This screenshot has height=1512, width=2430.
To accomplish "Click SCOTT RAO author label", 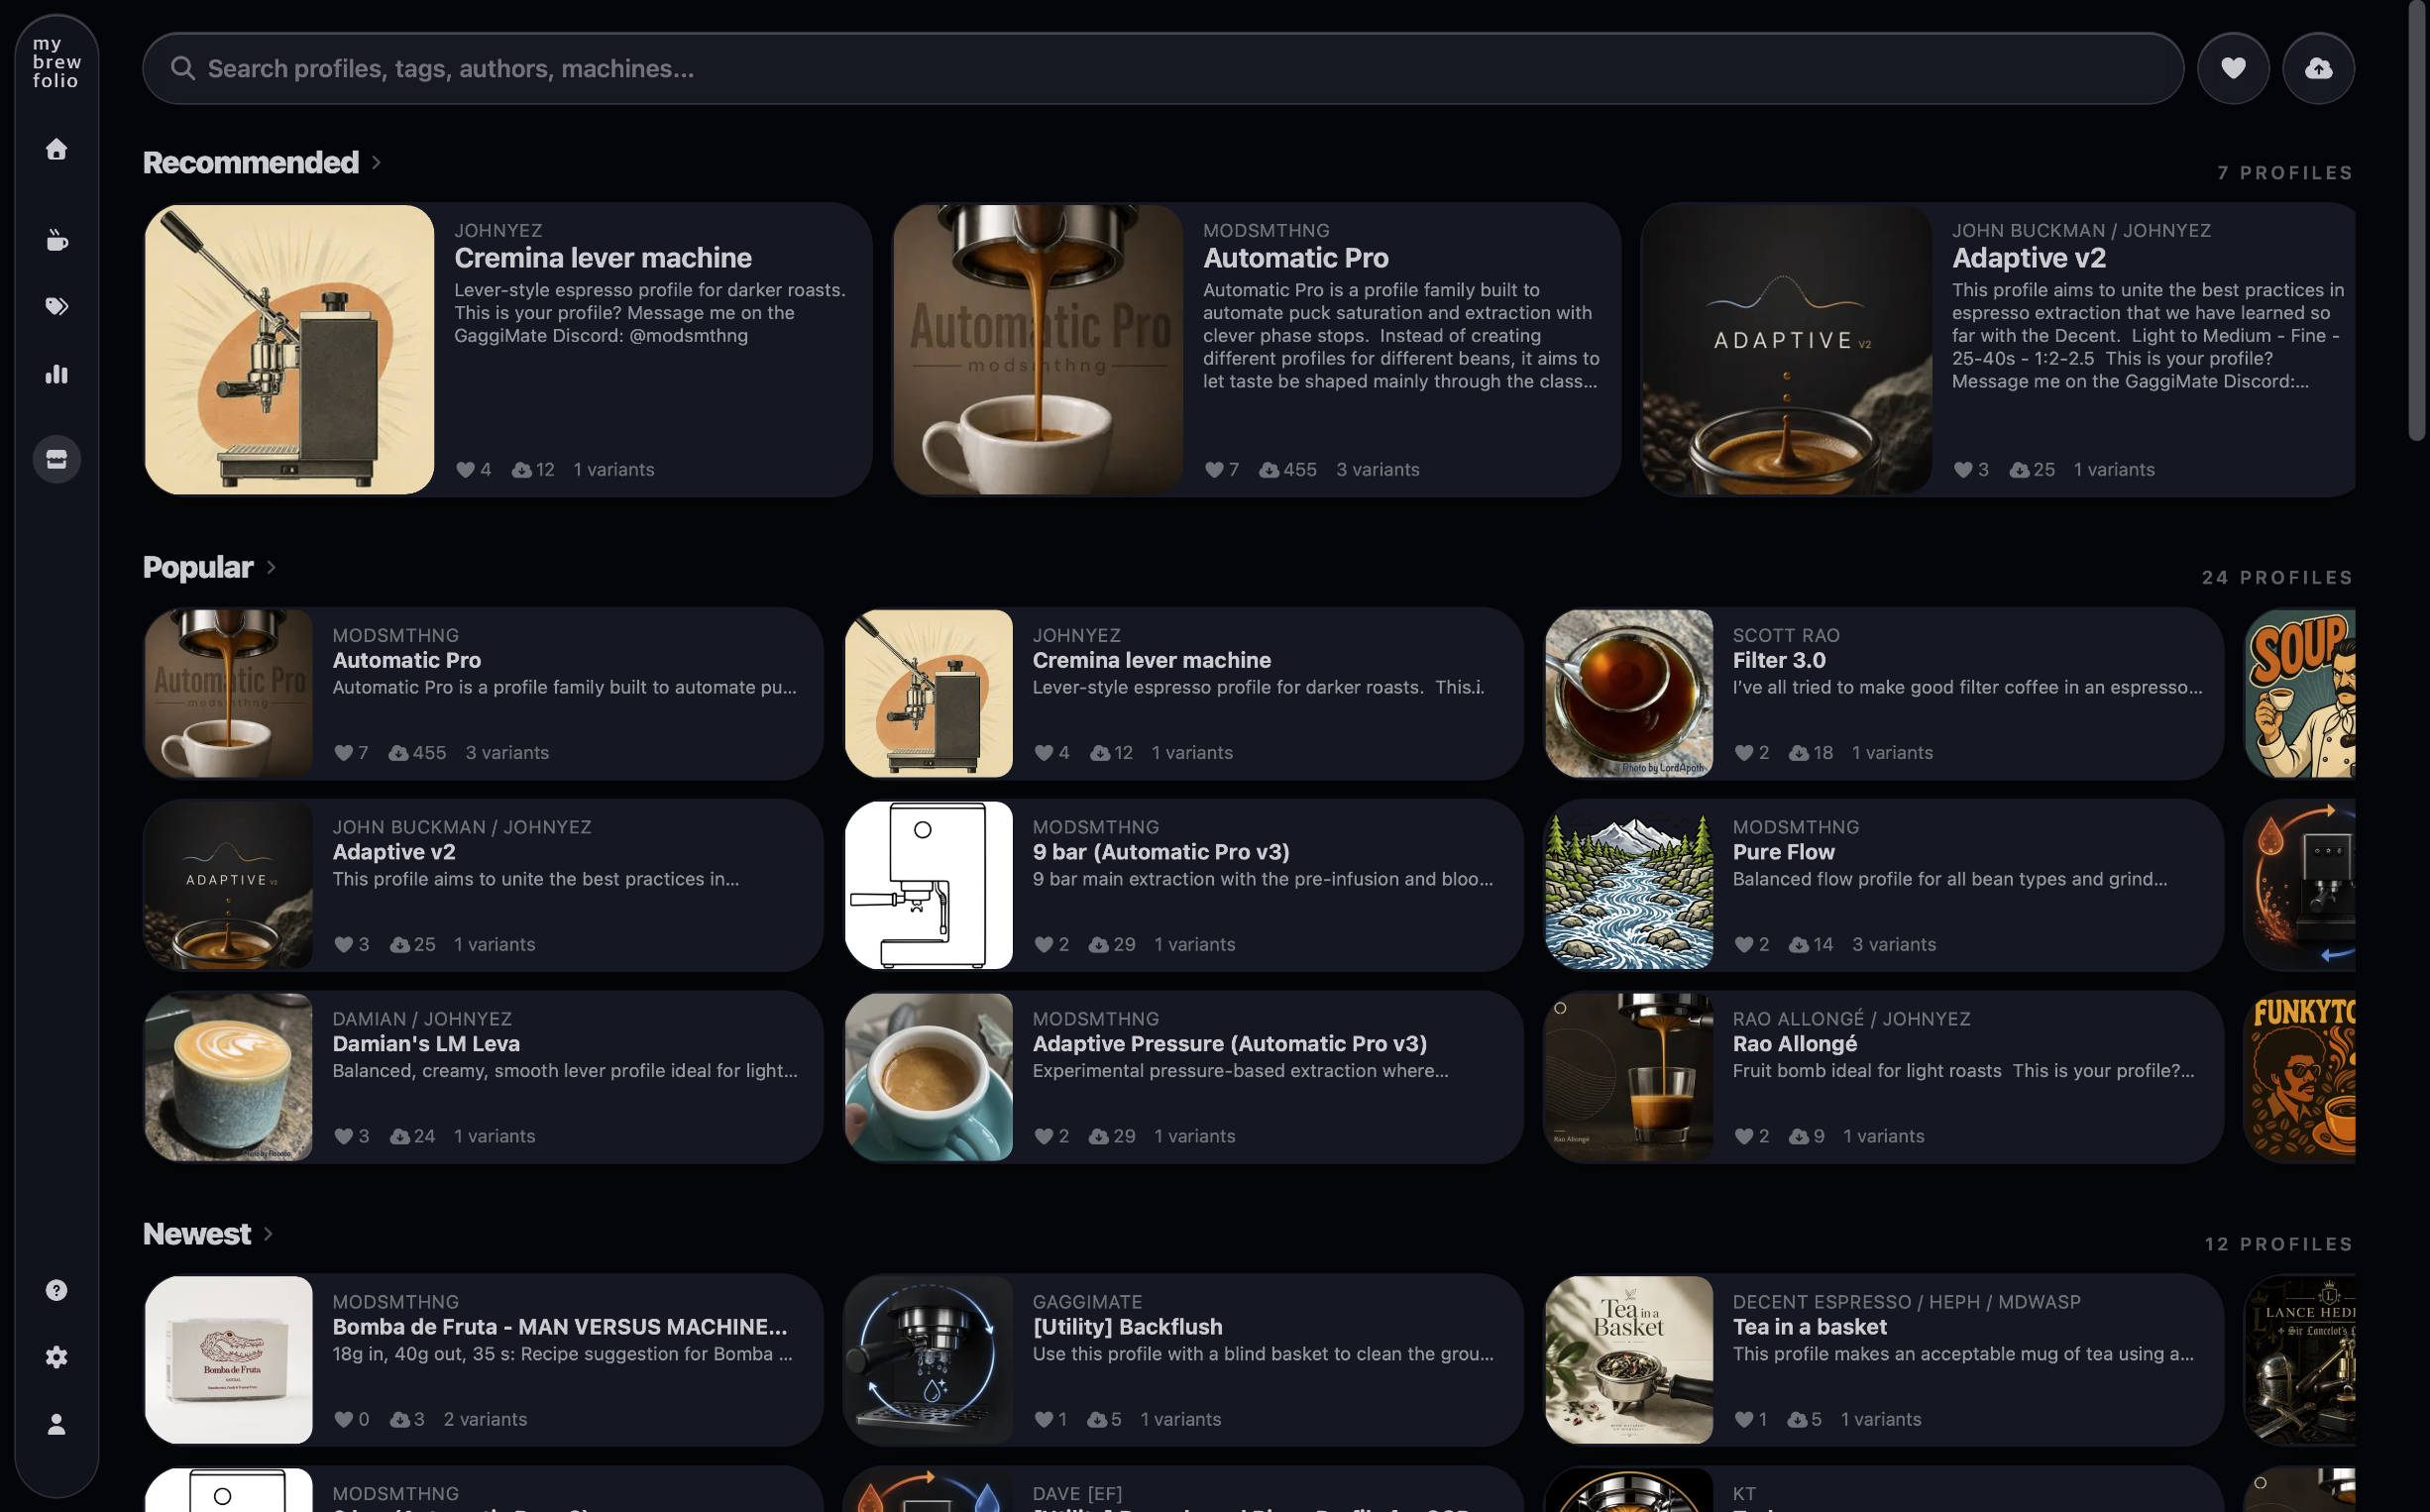I will (1786, 636).
